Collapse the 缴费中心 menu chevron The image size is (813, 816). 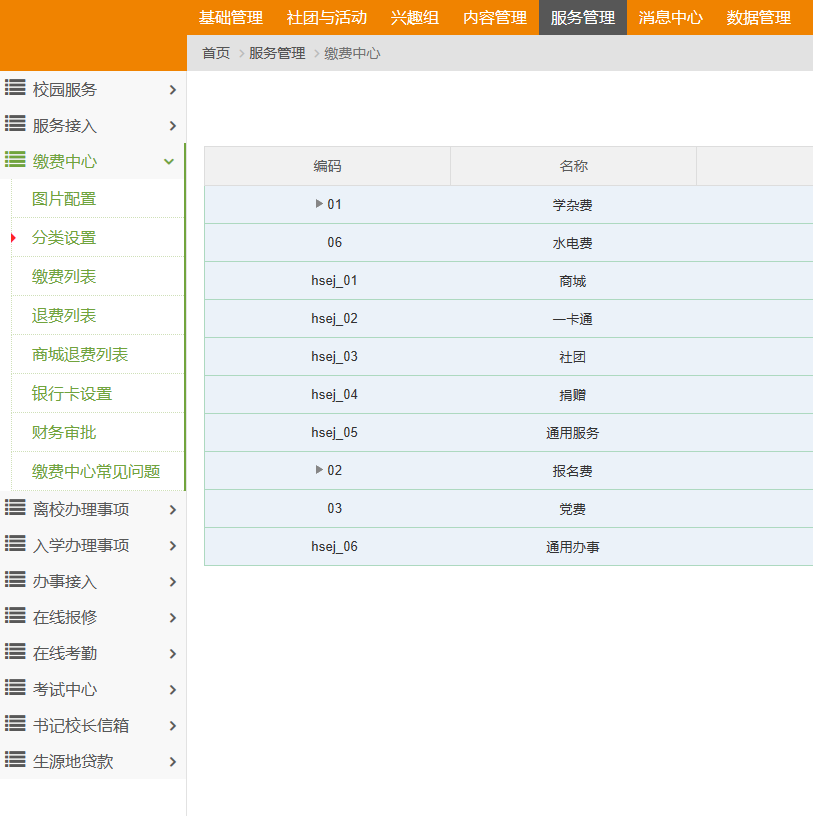click(x=169, y=162)
